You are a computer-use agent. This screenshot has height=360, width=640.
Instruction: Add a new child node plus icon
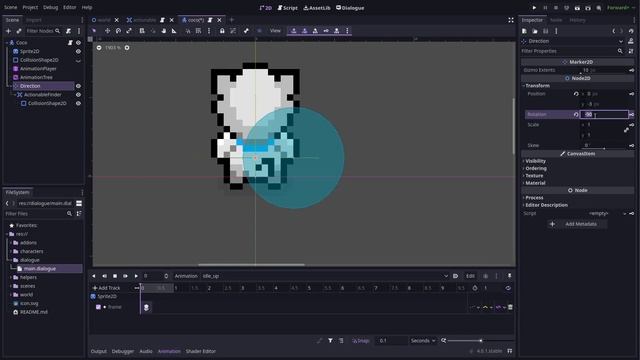[x=8, y=31]
